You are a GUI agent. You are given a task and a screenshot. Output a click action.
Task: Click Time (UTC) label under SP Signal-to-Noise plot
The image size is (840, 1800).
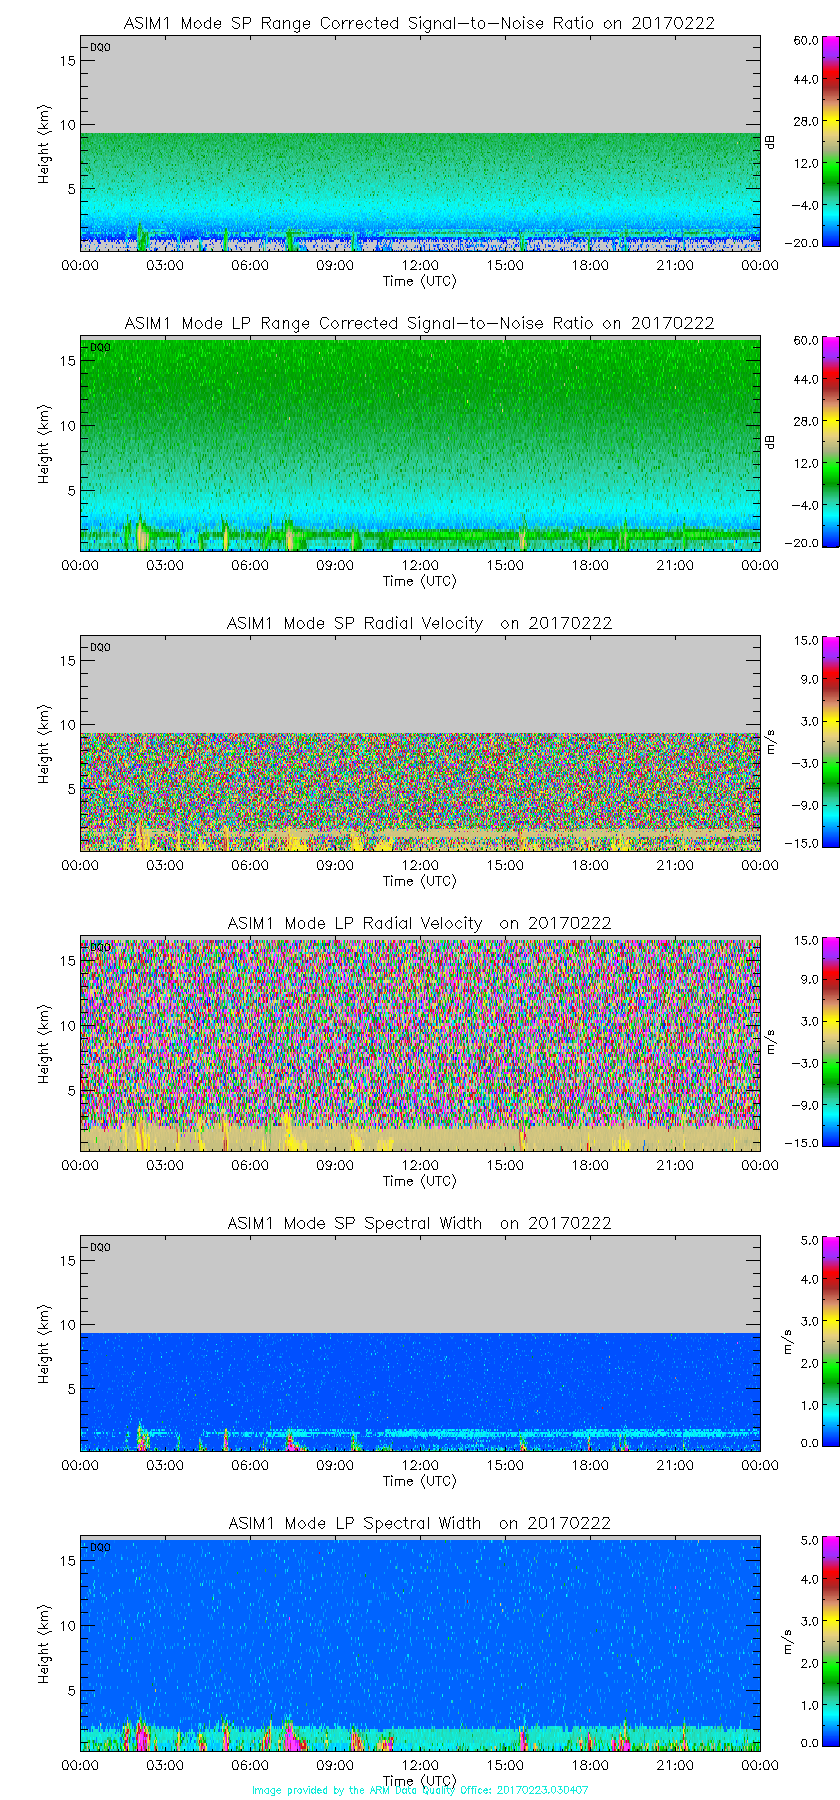coord(419,281)
